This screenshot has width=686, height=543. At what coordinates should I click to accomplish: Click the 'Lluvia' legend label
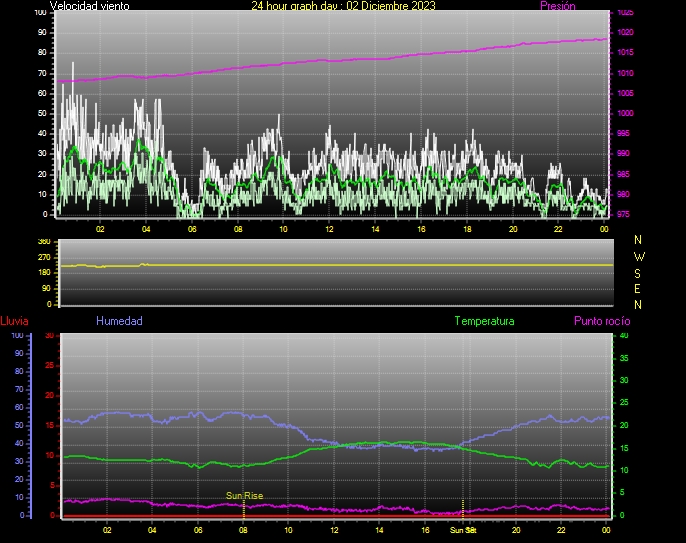pyautogui.click(x=14, y=321)
